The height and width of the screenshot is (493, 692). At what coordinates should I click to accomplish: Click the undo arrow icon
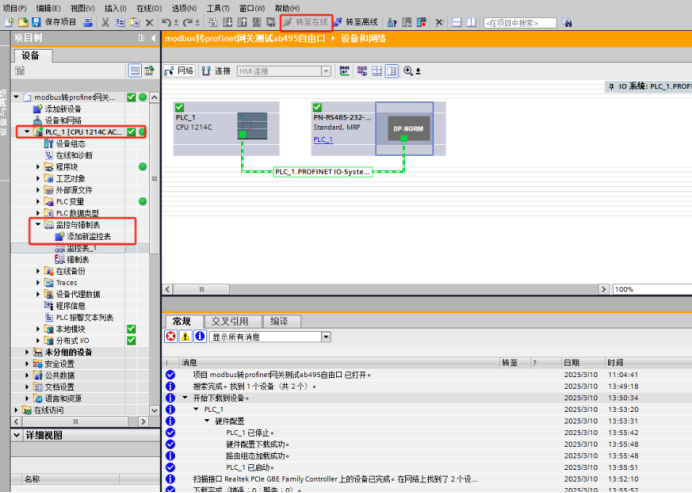point(166,22)
